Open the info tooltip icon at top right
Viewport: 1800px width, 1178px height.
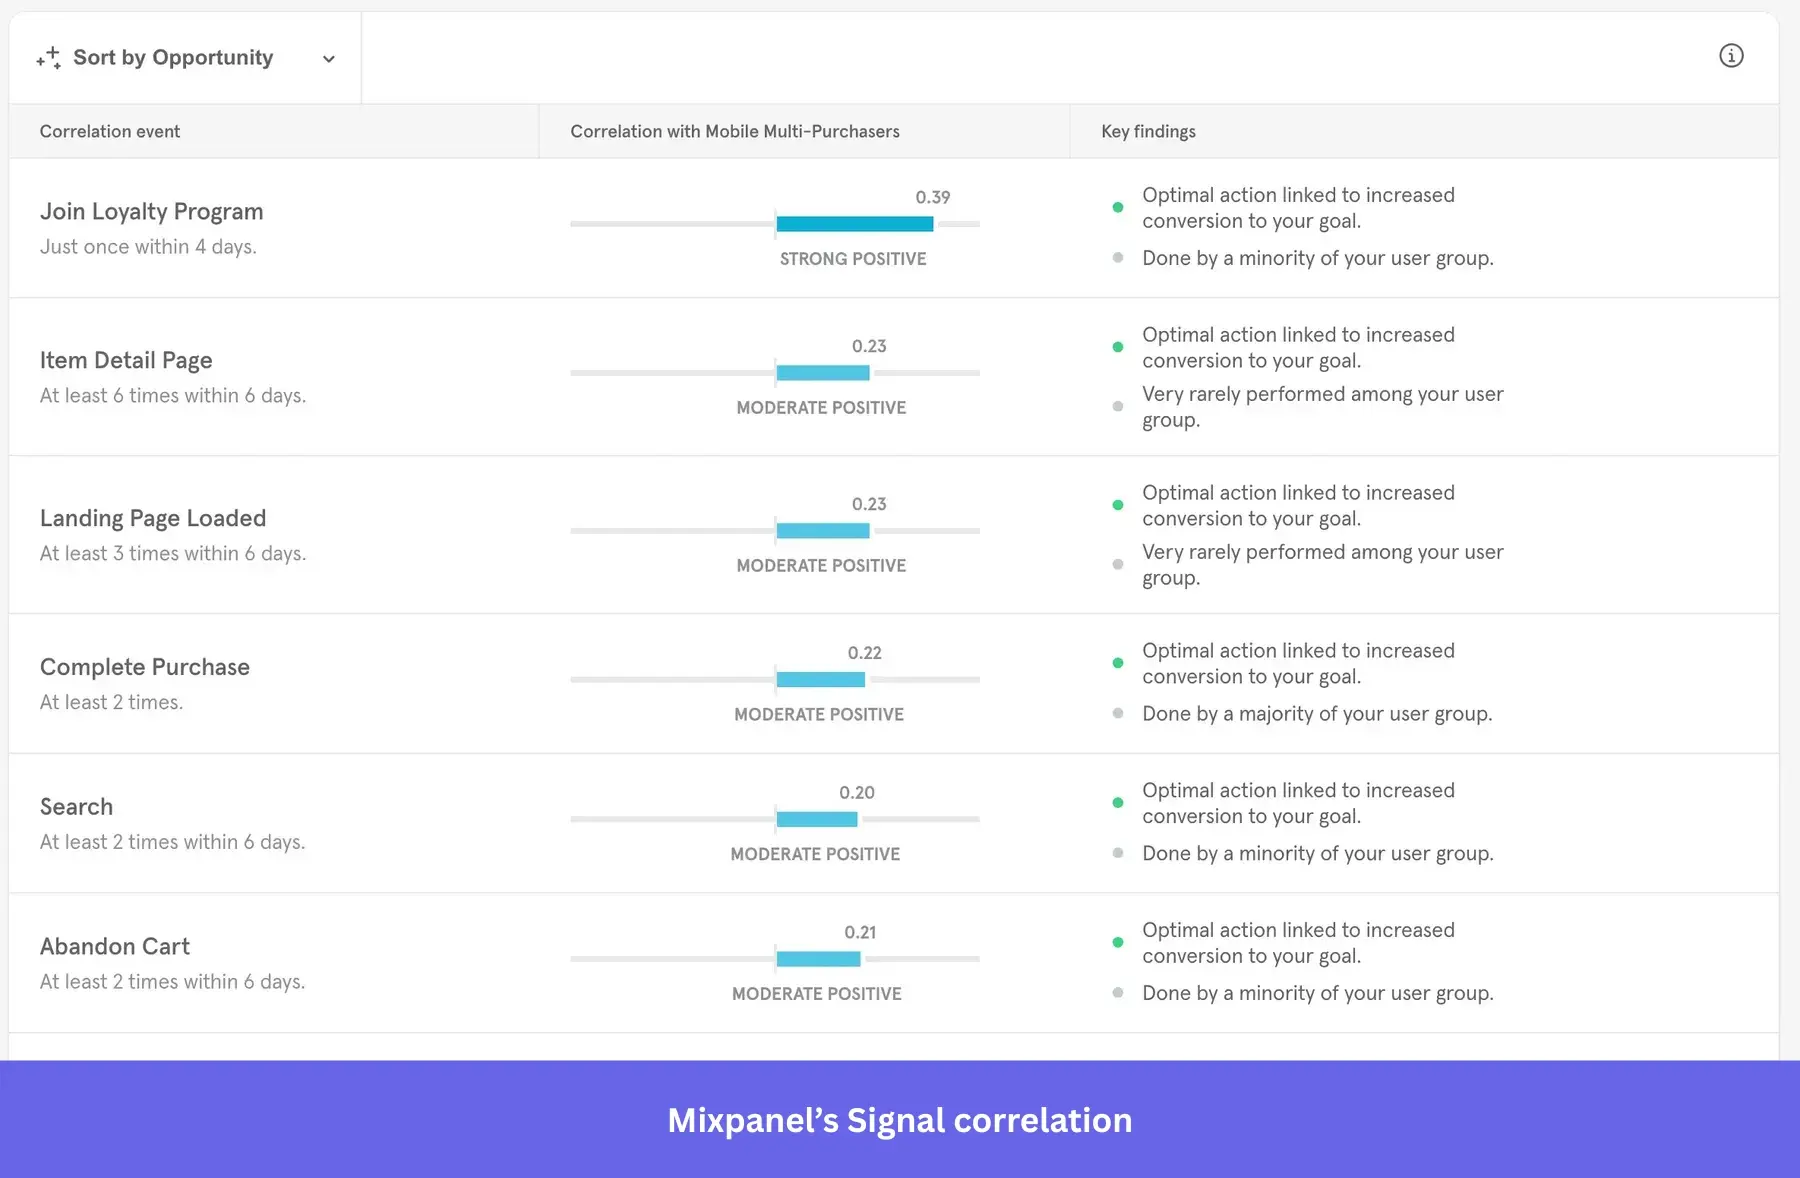[1731, 56]
